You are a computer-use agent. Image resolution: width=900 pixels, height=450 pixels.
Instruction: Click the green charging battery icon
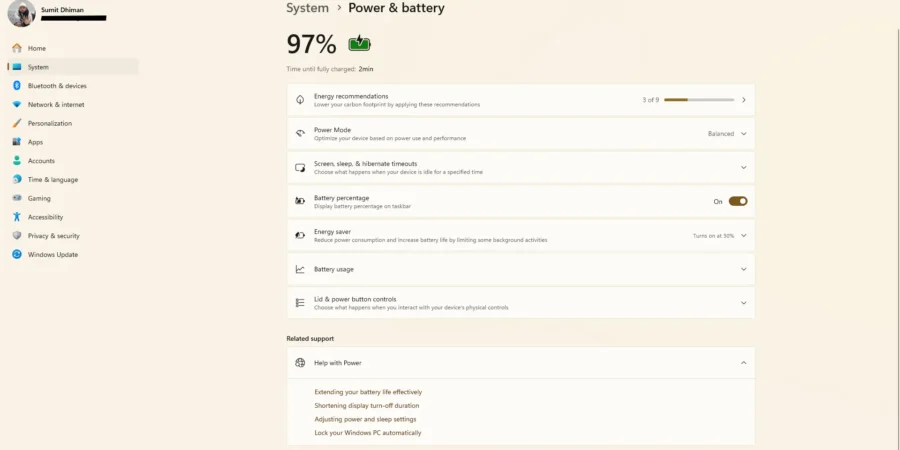point(359,44)
